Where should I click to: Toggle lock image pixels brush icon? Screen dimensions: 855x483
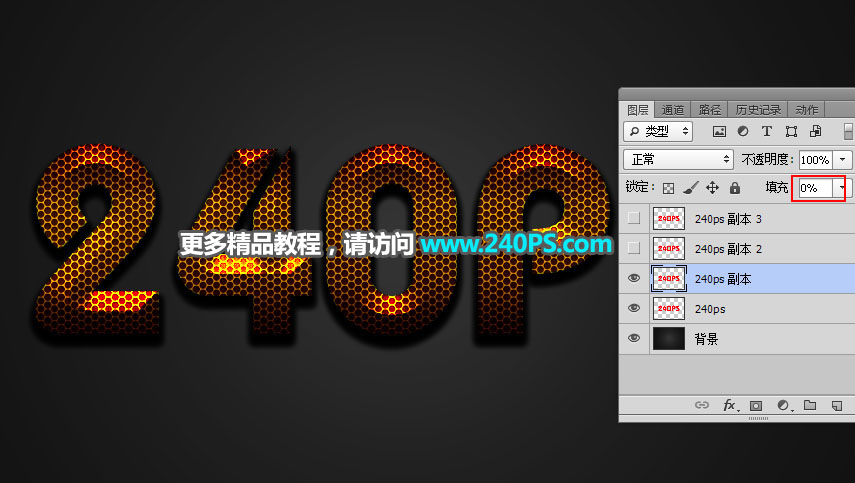click(690, 188)
